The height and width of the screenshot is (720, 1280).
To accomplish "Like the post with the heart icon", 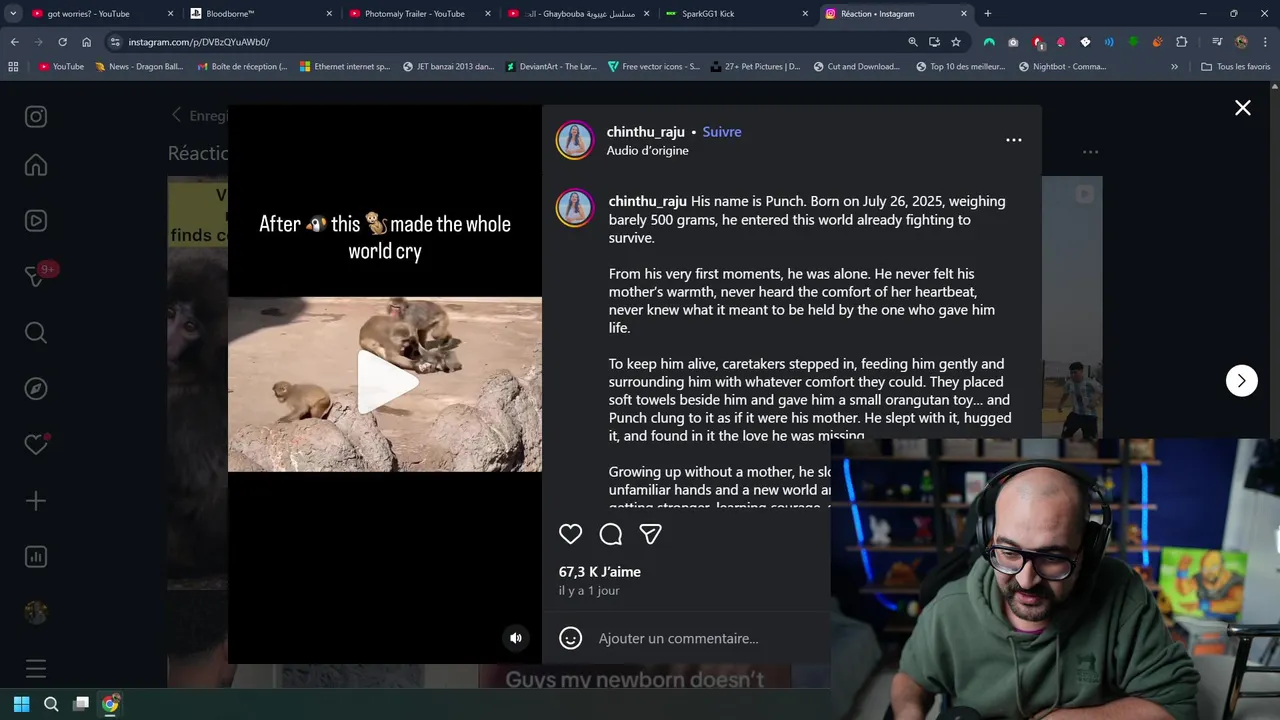I will click(570, 534).
